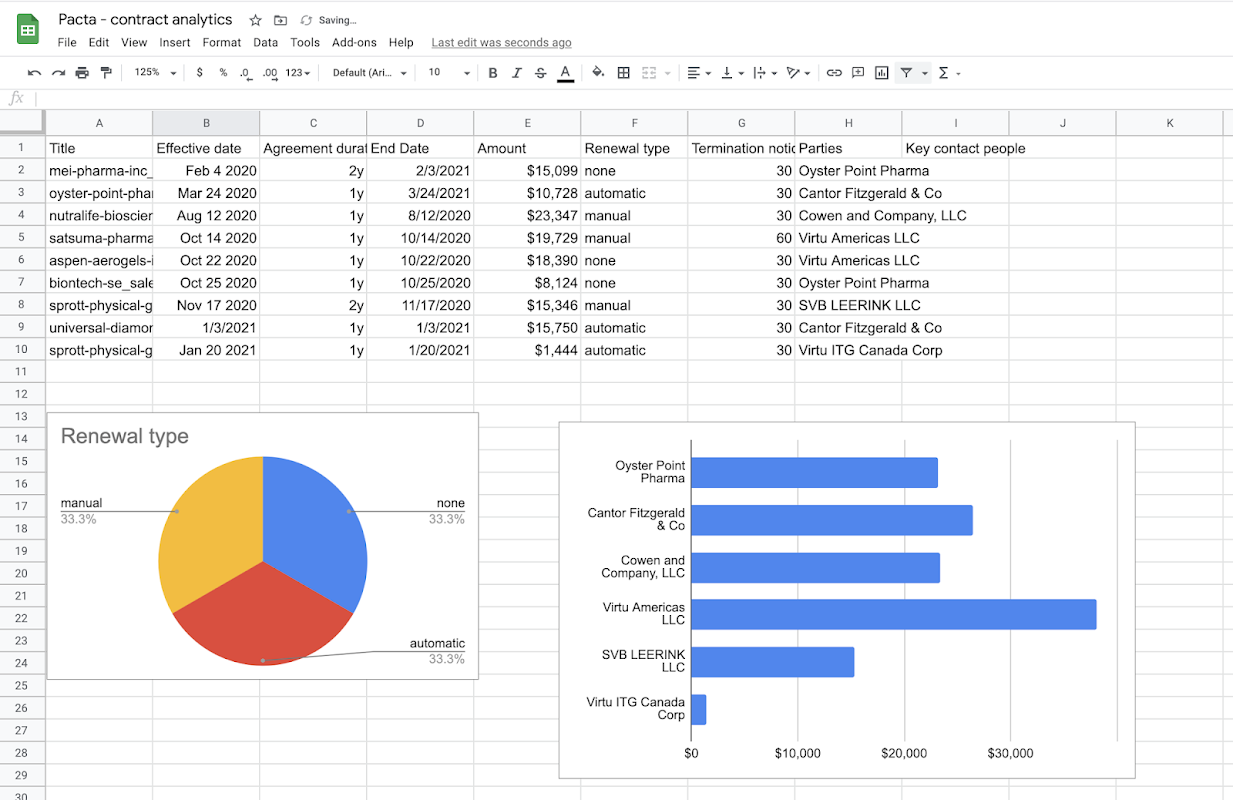Select column E header

point(527,123)
